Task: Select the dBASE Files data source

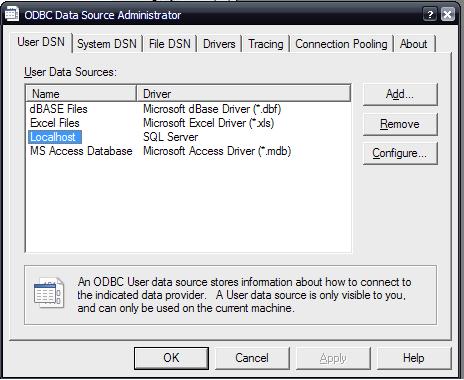Action: (59, 109)
